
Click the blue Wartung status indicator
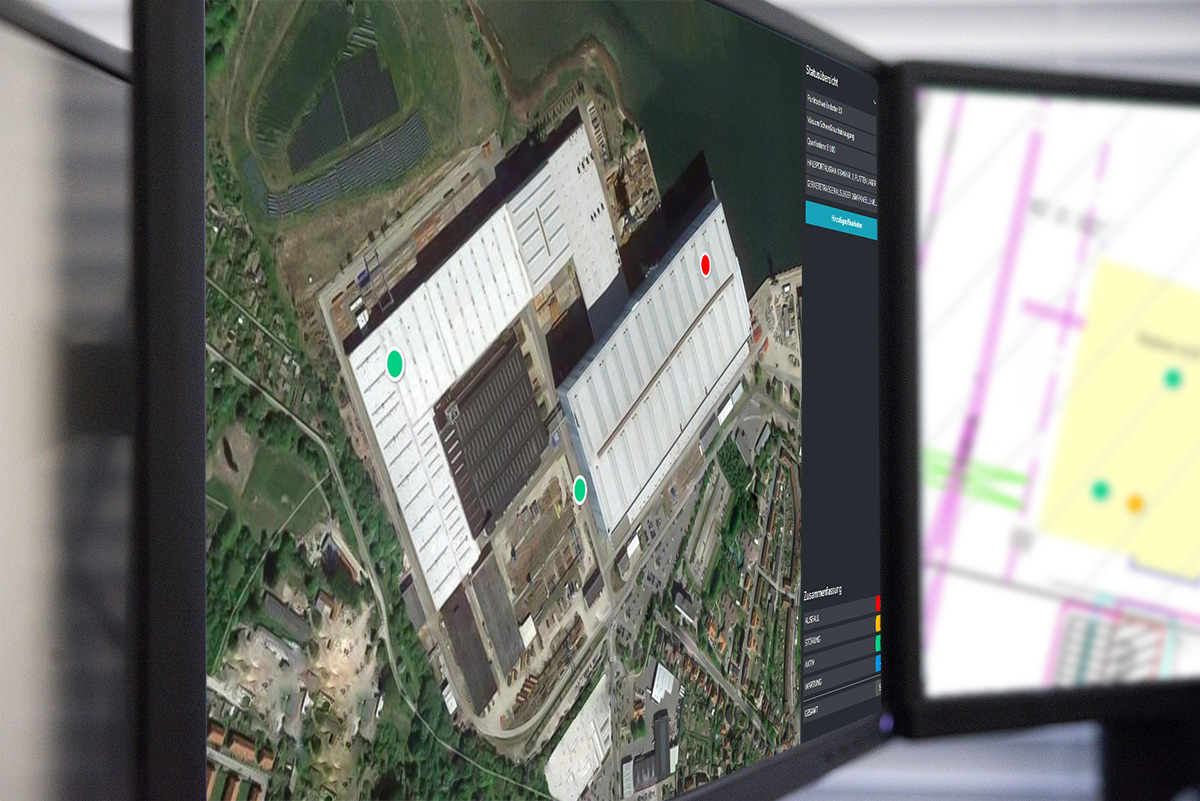click(878, 664)
